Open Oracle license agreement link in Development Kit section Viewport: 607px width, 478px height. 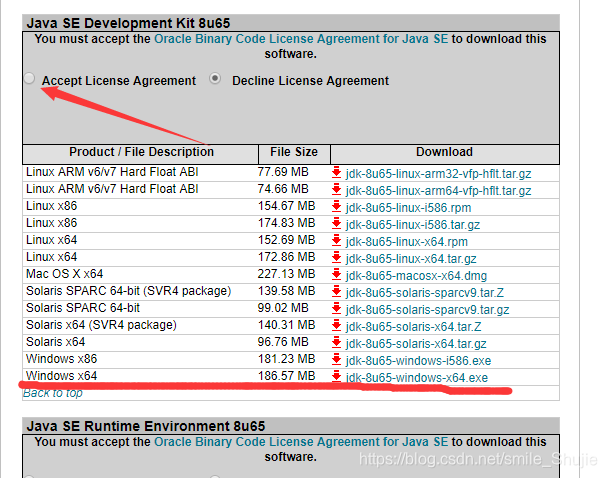pyautogui.click(x=301, y=39)
